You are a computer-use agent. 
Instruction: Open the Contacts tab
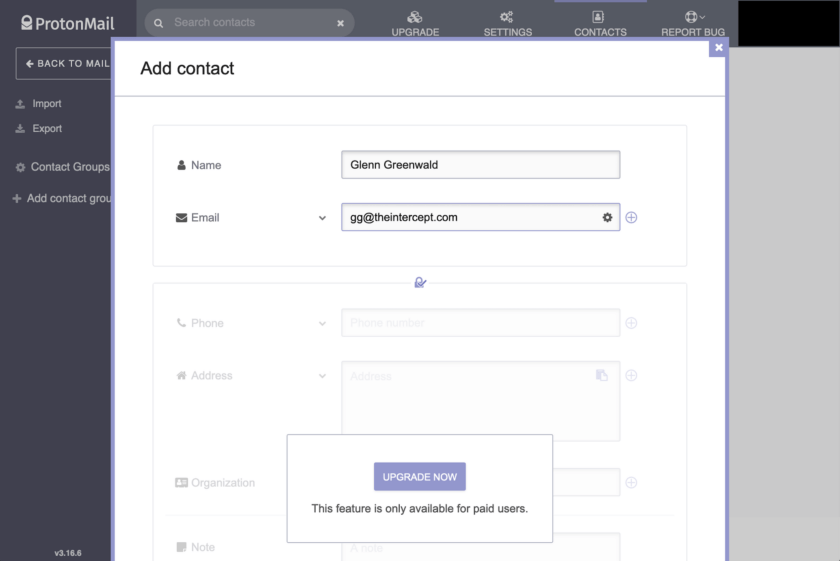[600, 24]
